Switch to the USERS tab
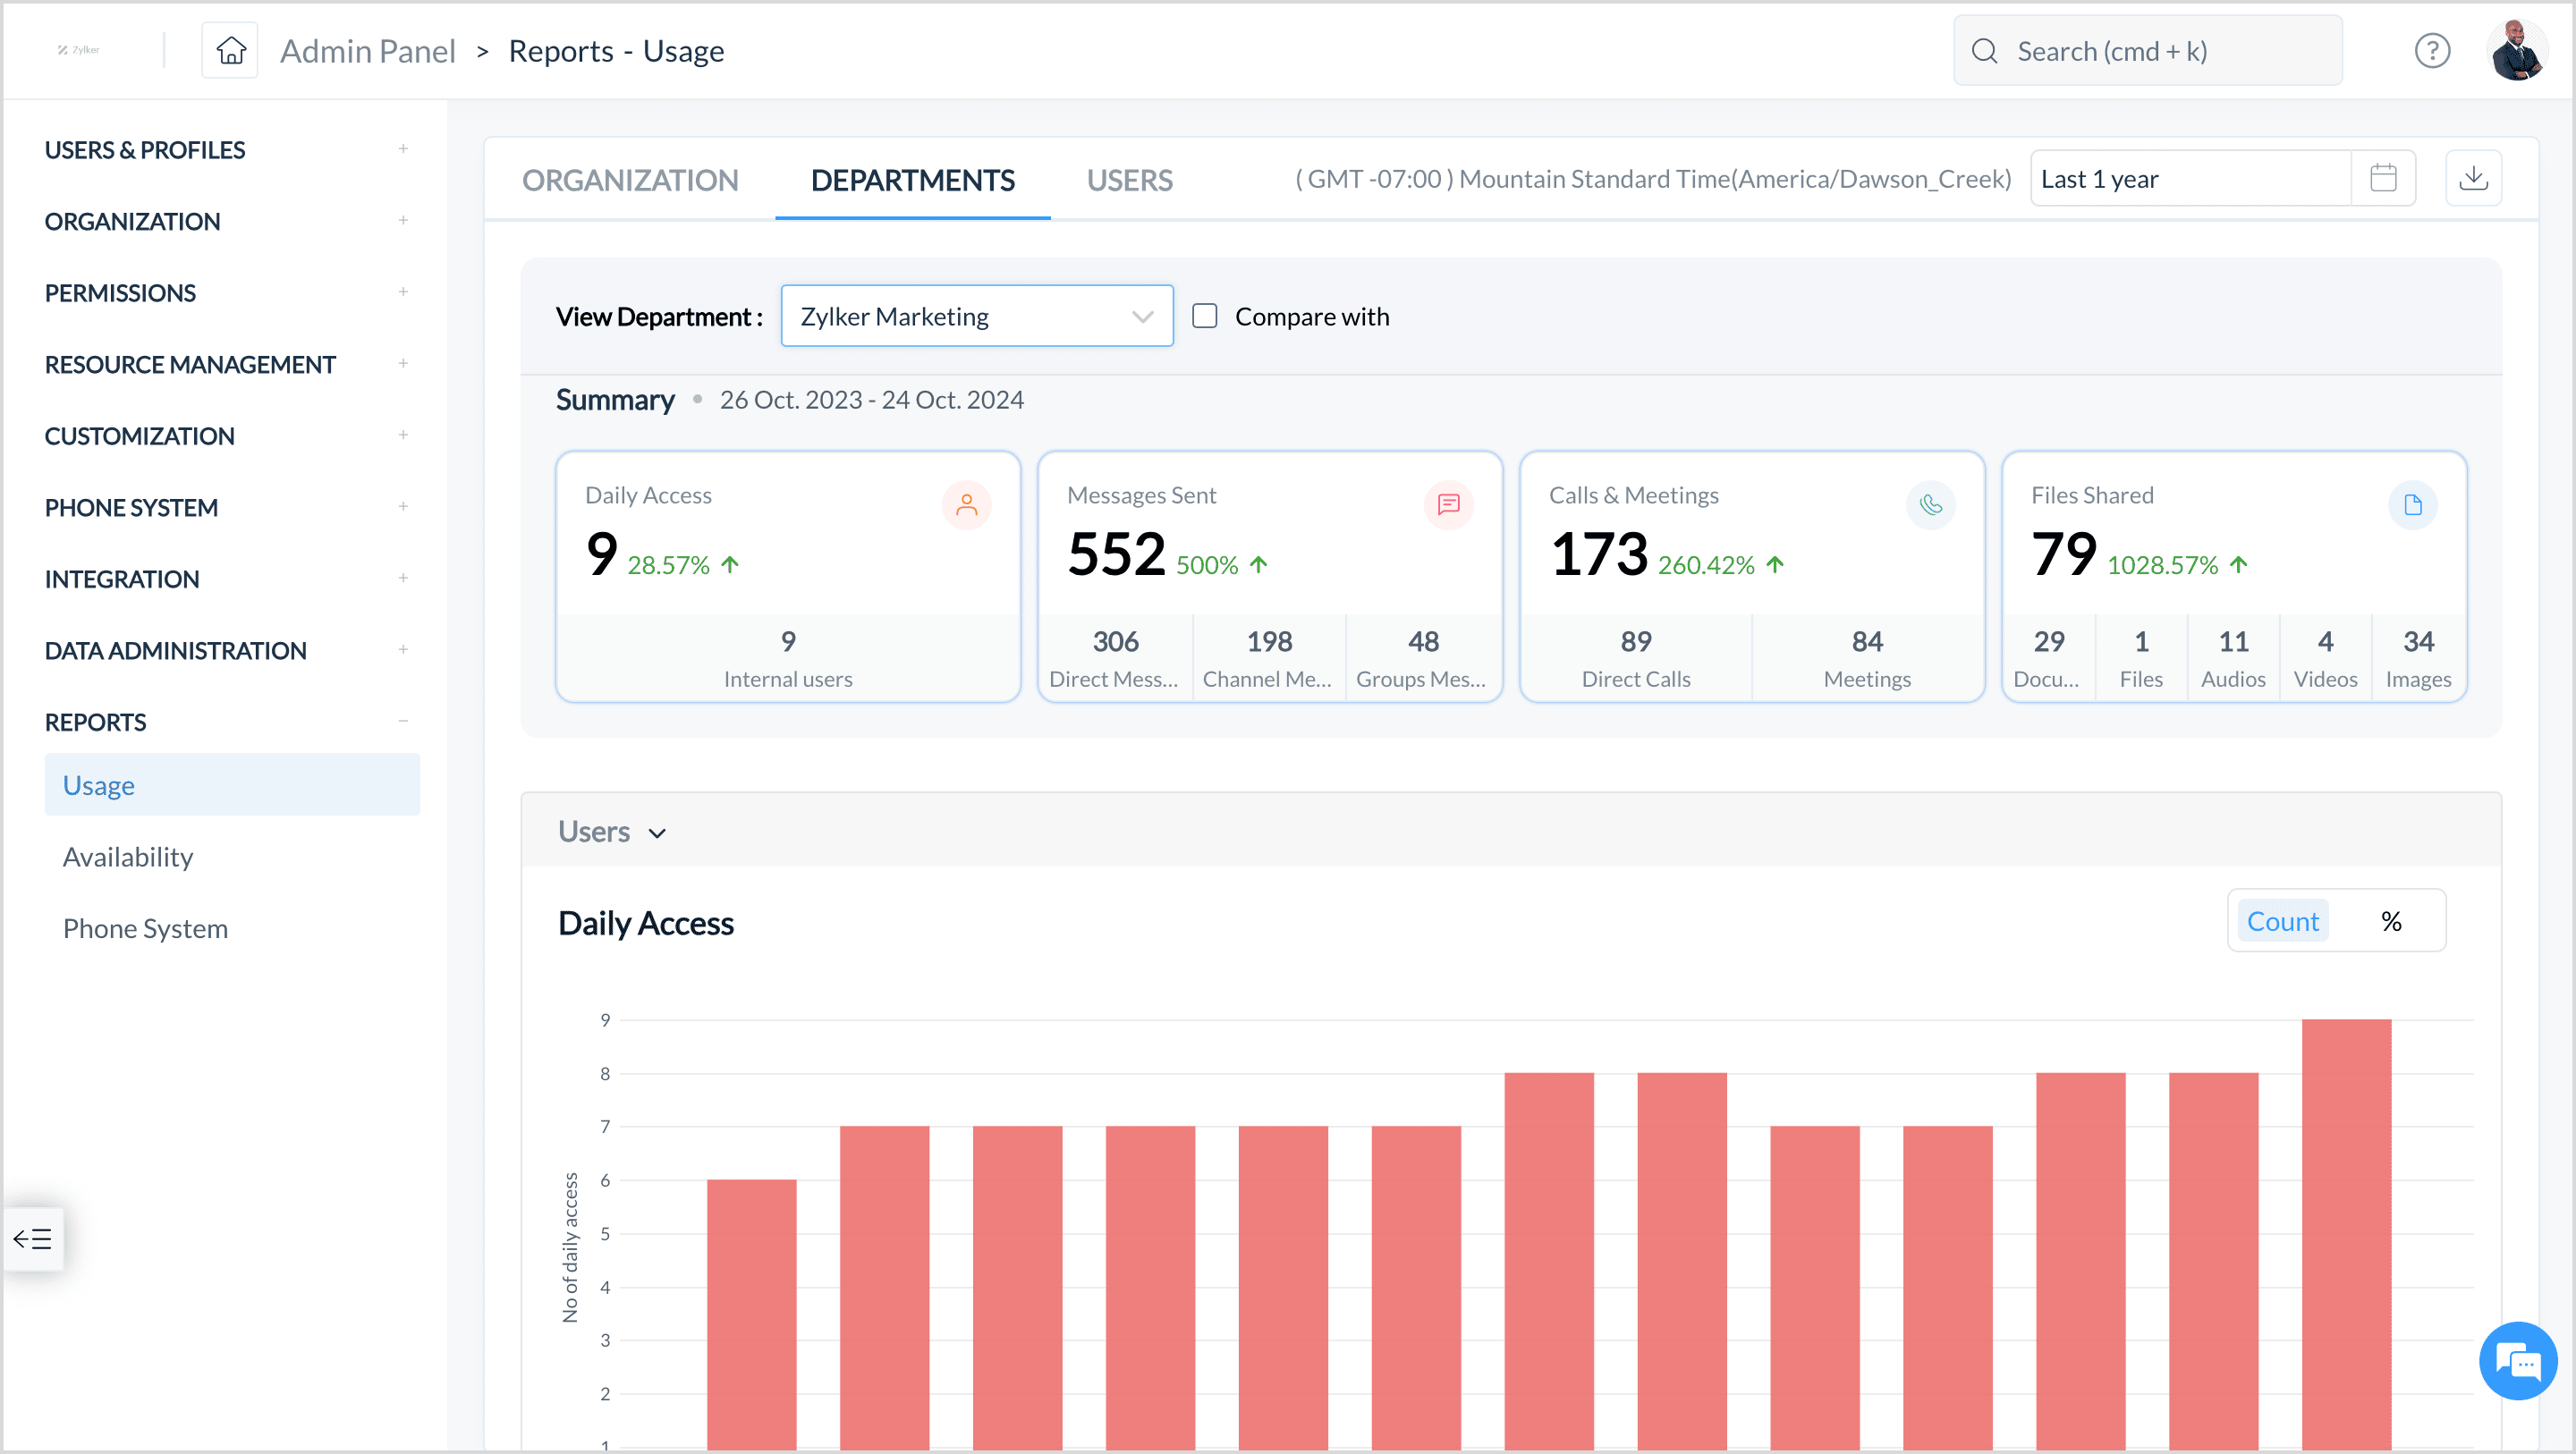 (1129, 180)
